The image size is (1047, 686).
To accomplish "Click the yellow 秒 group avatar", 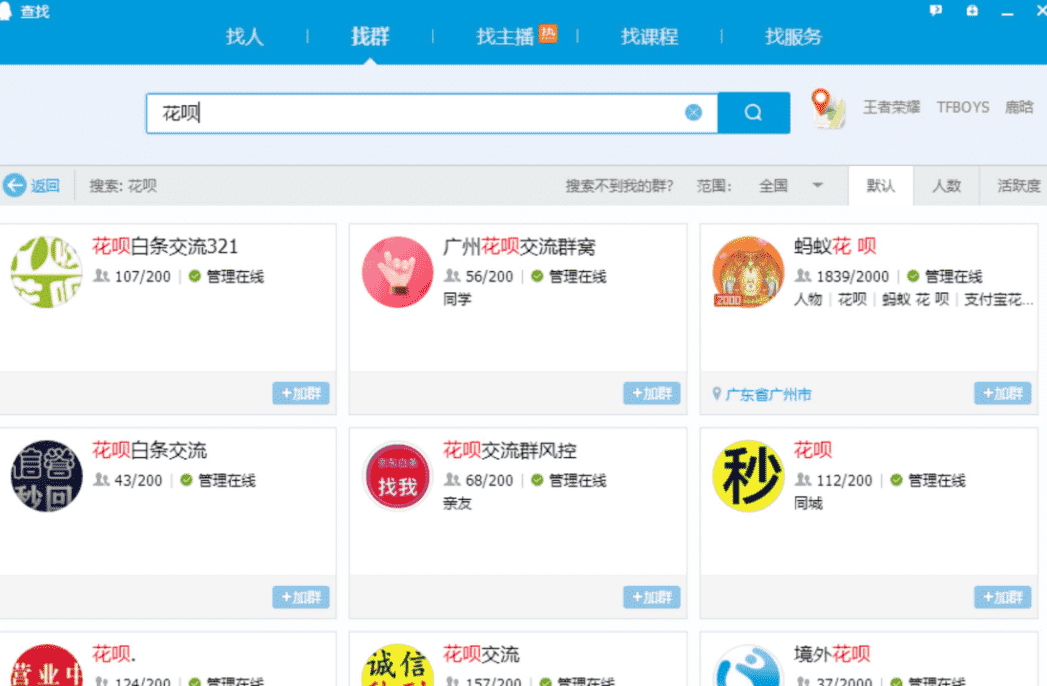I will click(x=748, y=476).
